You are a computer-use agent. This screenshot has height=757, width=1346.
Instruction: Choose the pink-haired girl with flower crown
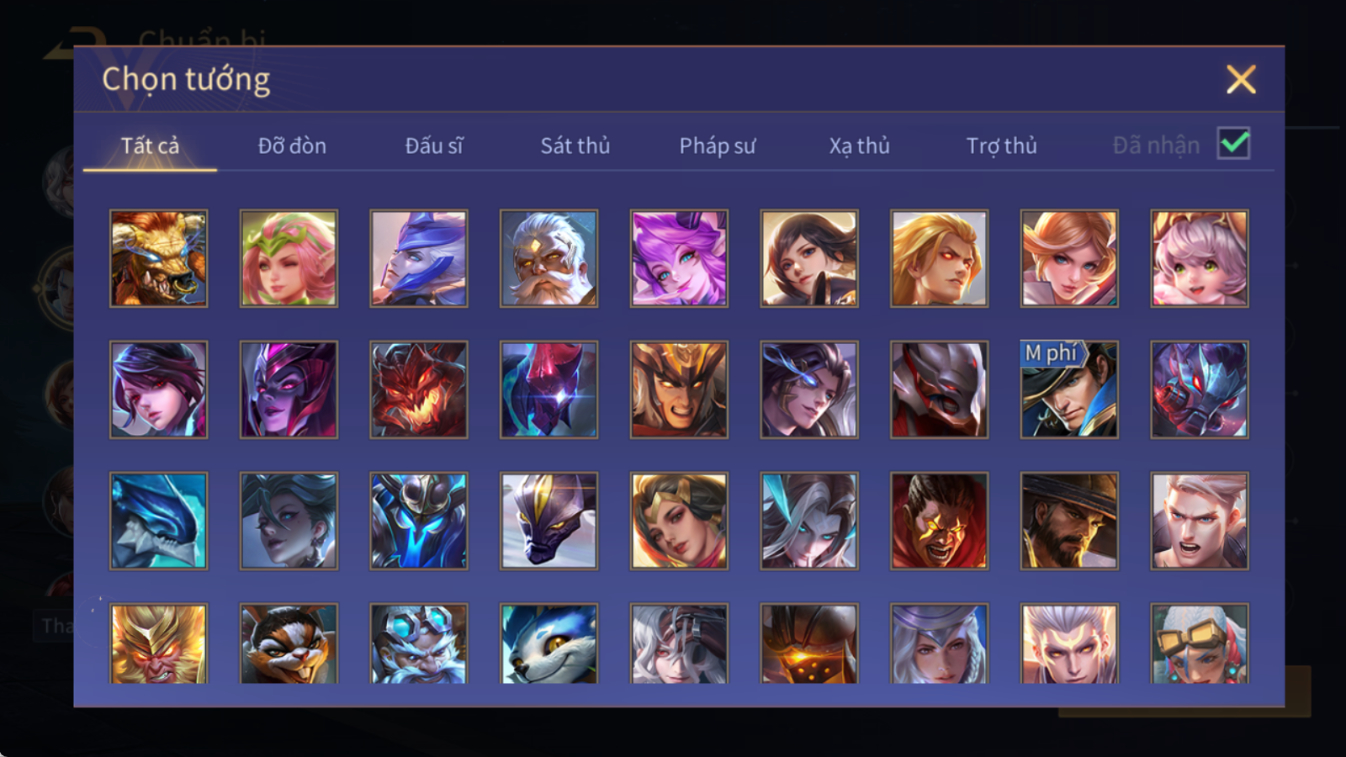pos(289,258)
